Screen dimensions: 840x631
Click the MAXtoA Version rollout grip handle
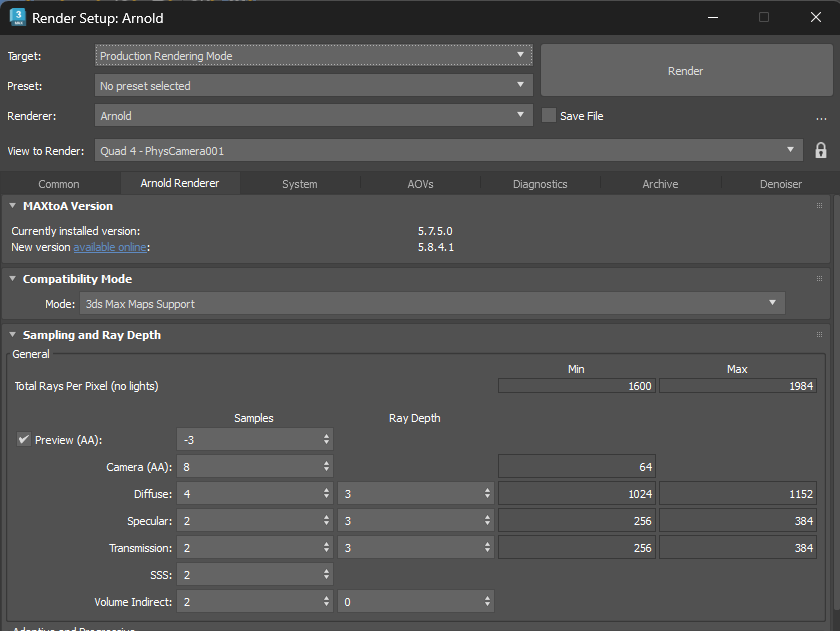click(x=819, y=206)
